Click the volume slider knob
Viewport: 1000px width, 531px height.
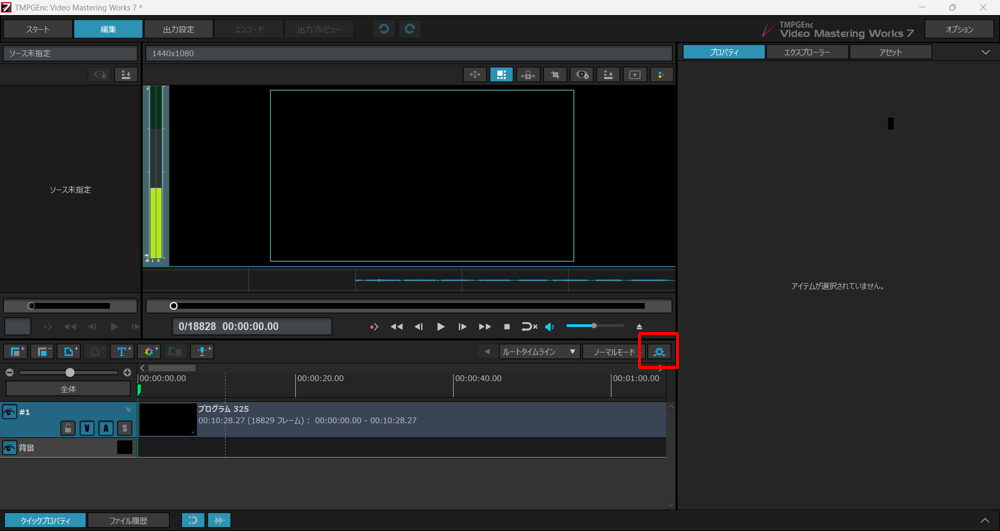coord(594,326)
